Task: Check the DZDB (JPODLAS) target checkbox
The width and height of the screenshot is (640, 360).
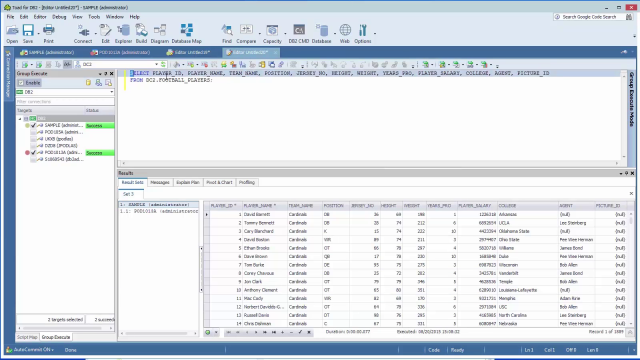Action: click(x=33, y=145)
